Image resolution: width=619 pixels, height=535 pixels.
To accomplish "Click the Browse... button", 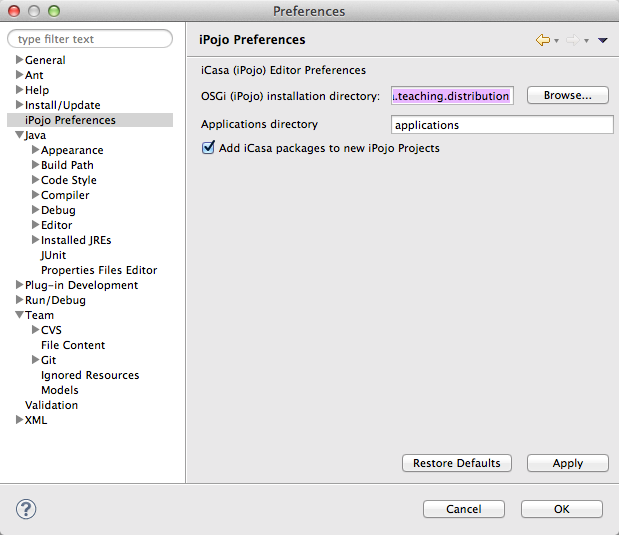I will [568, 96].
